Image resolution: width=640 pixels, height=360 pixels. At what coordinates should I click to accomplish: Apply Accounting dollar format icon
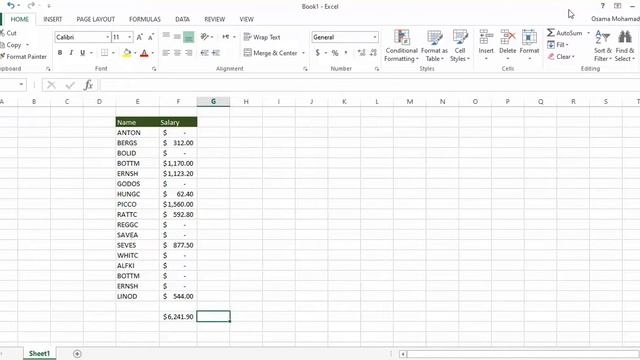coord(318,53)
